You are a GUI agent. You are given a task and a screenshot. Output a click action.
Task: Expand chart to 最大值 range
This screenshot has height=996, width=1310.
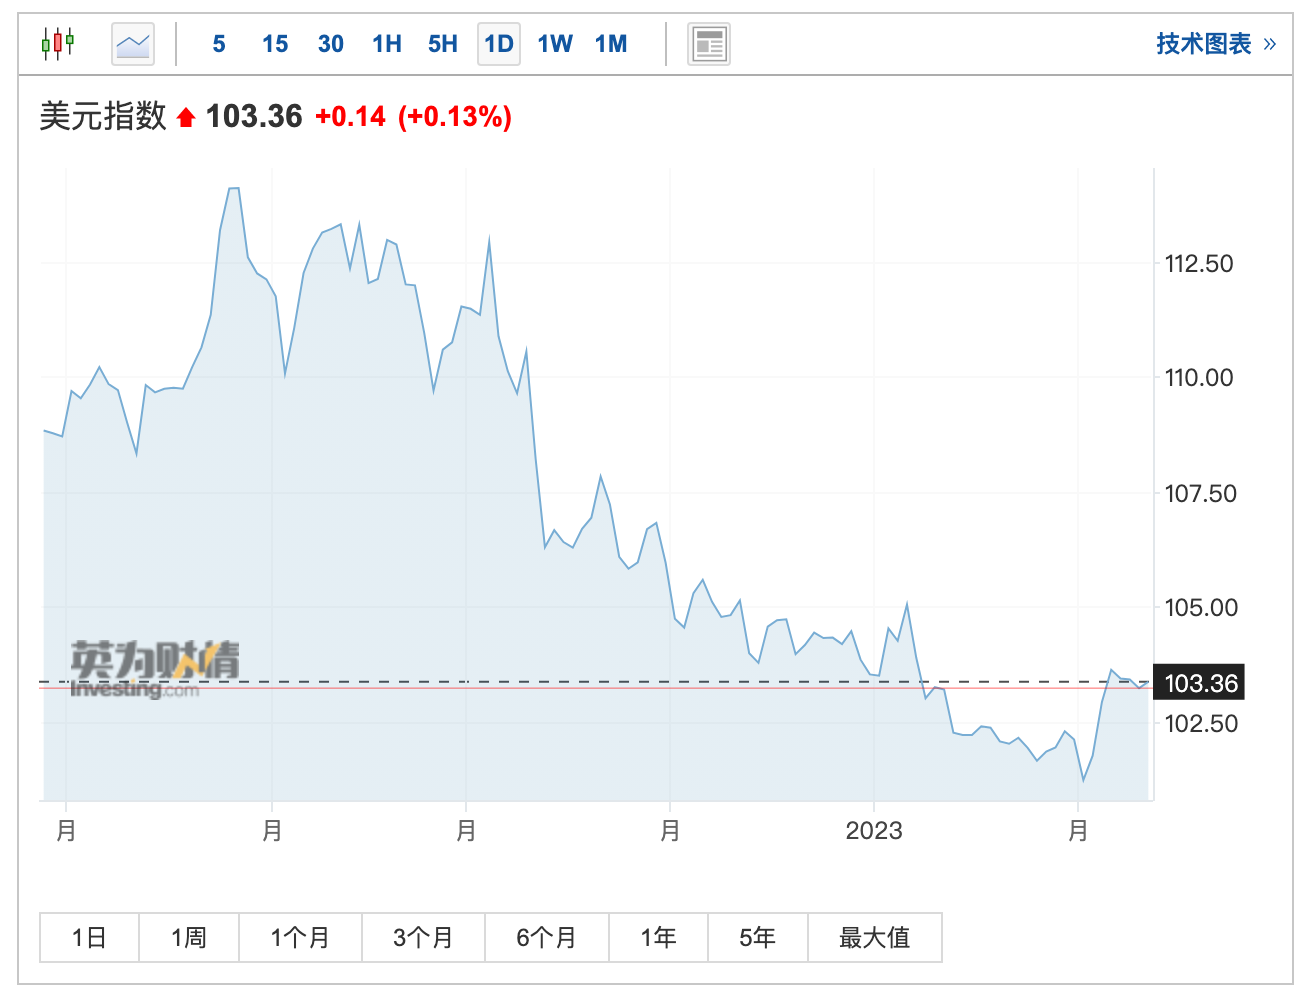coord(874,937)
